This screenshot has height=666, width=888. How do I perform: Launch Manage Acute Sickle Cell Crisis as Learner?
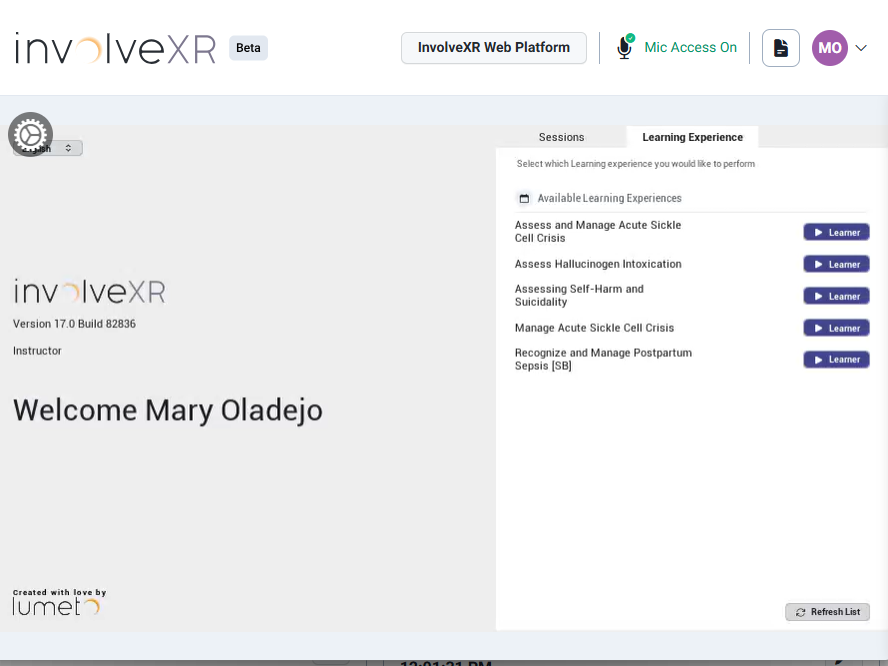(836, 328)
